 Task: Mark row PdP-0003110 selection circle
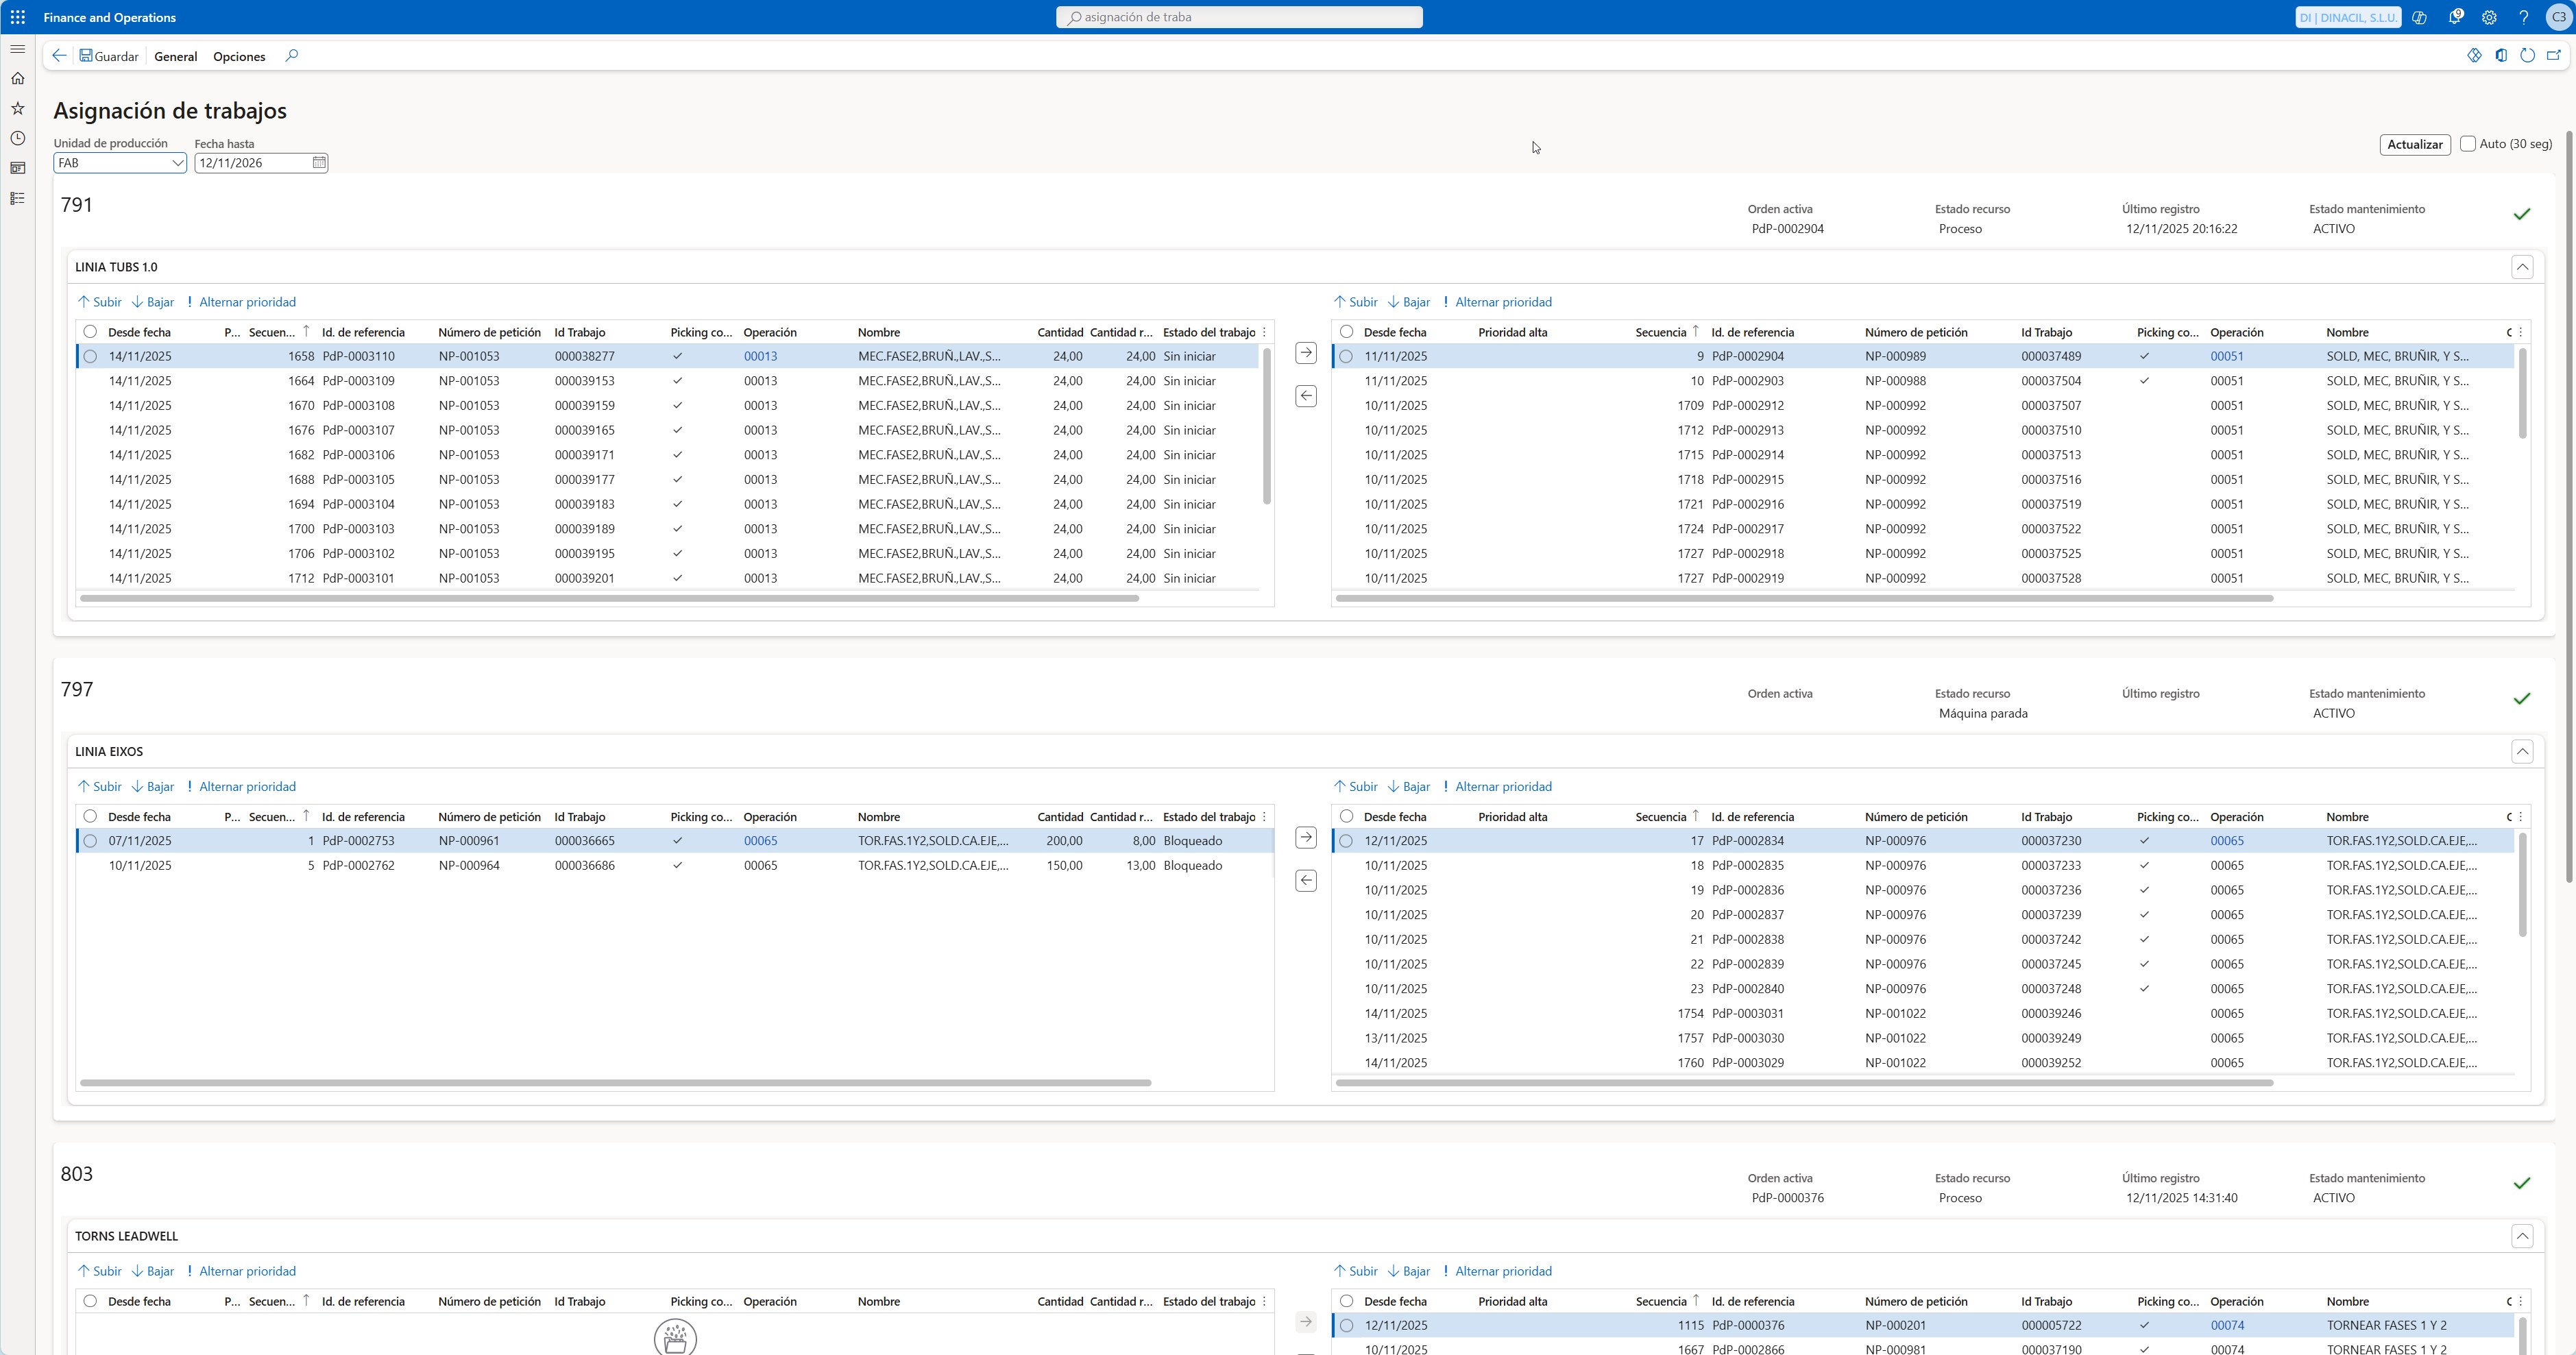[91, 356]
